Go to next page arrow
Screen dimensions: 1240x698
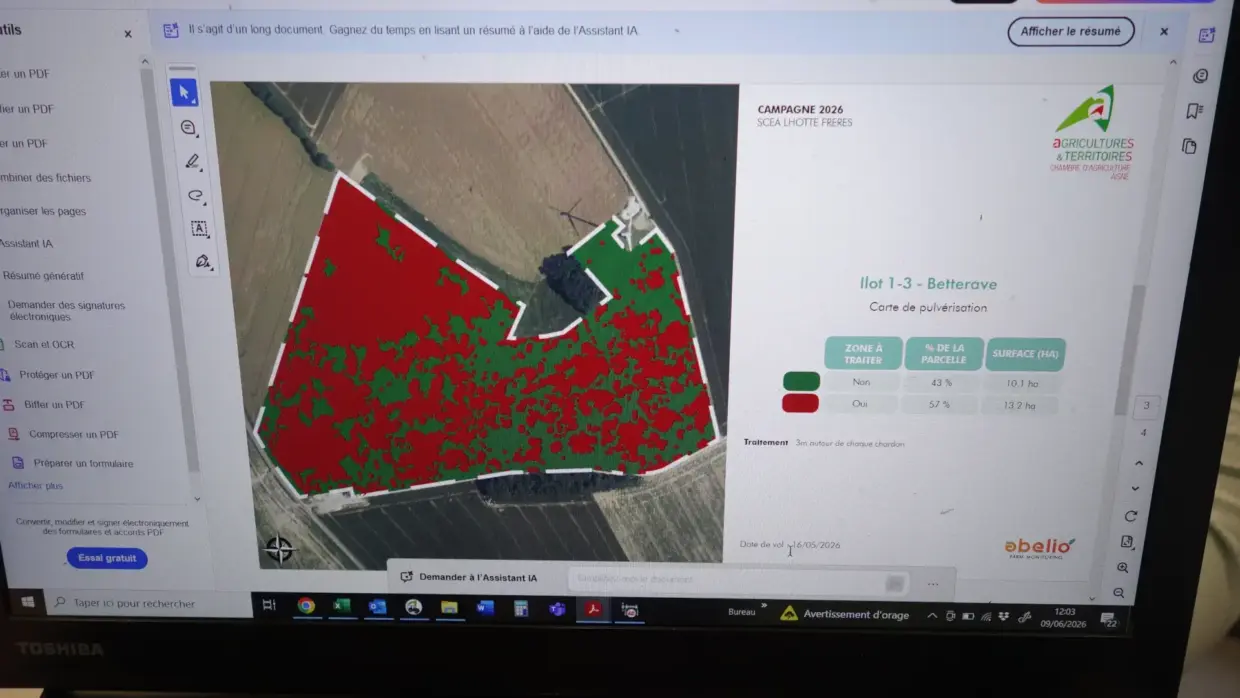tap(1135, 488)
